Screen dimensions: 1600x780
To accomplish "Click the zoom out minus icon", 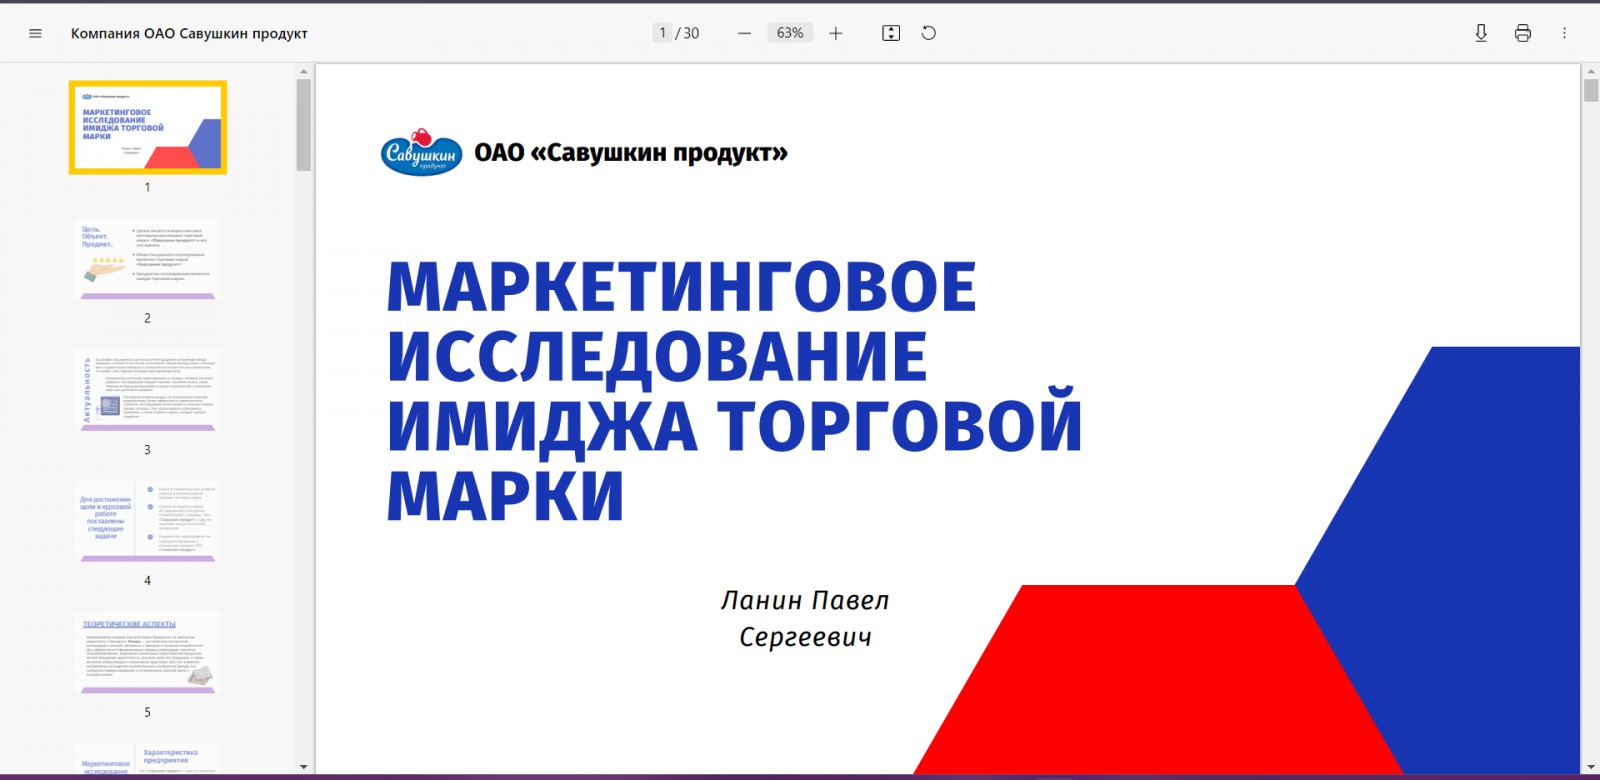I will pyautogui.click(x=744, y=33).
